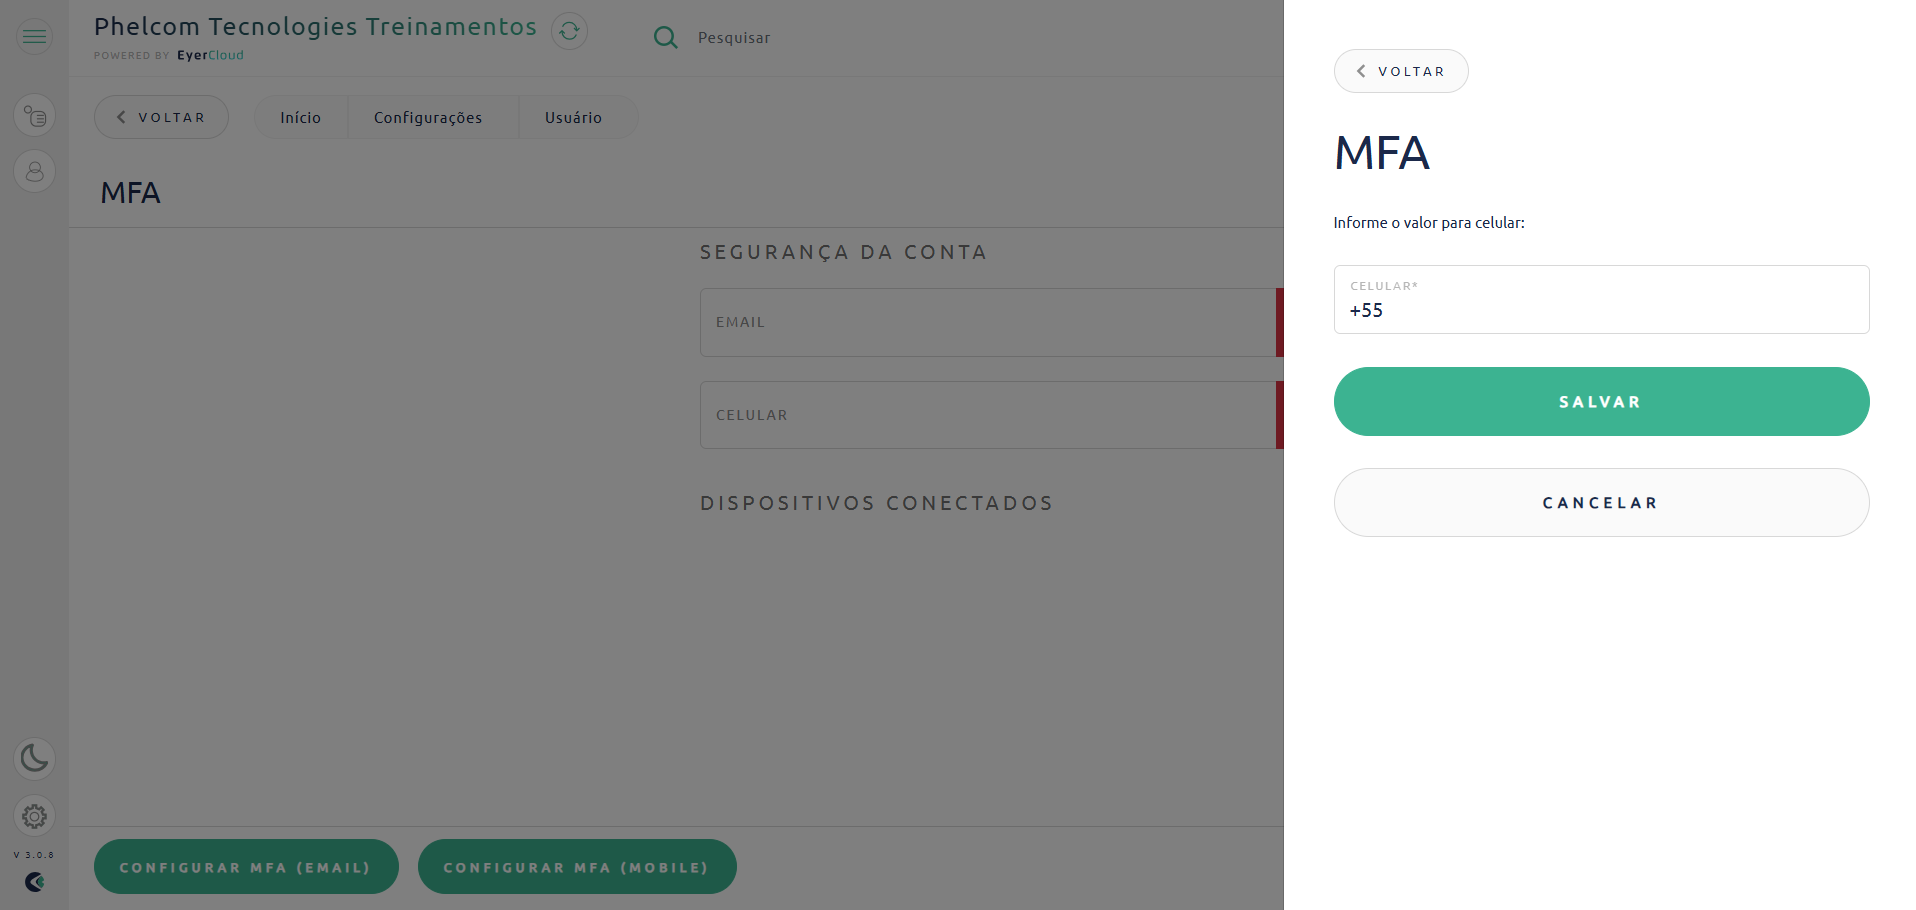This screenshot has height=910, width=1916.
Task: Go to Início breadcrumb
Action: (x=300, y=118)
